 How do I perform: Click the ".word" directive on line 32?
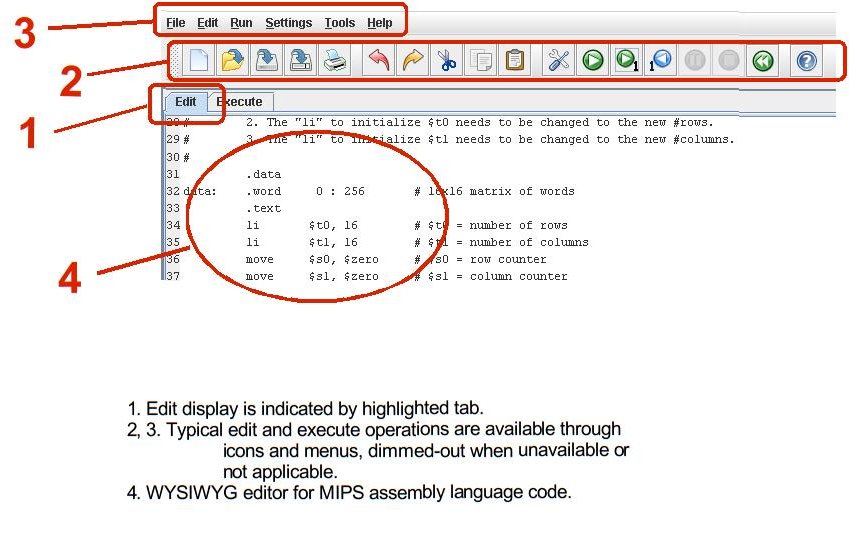(x=263, y=191)
